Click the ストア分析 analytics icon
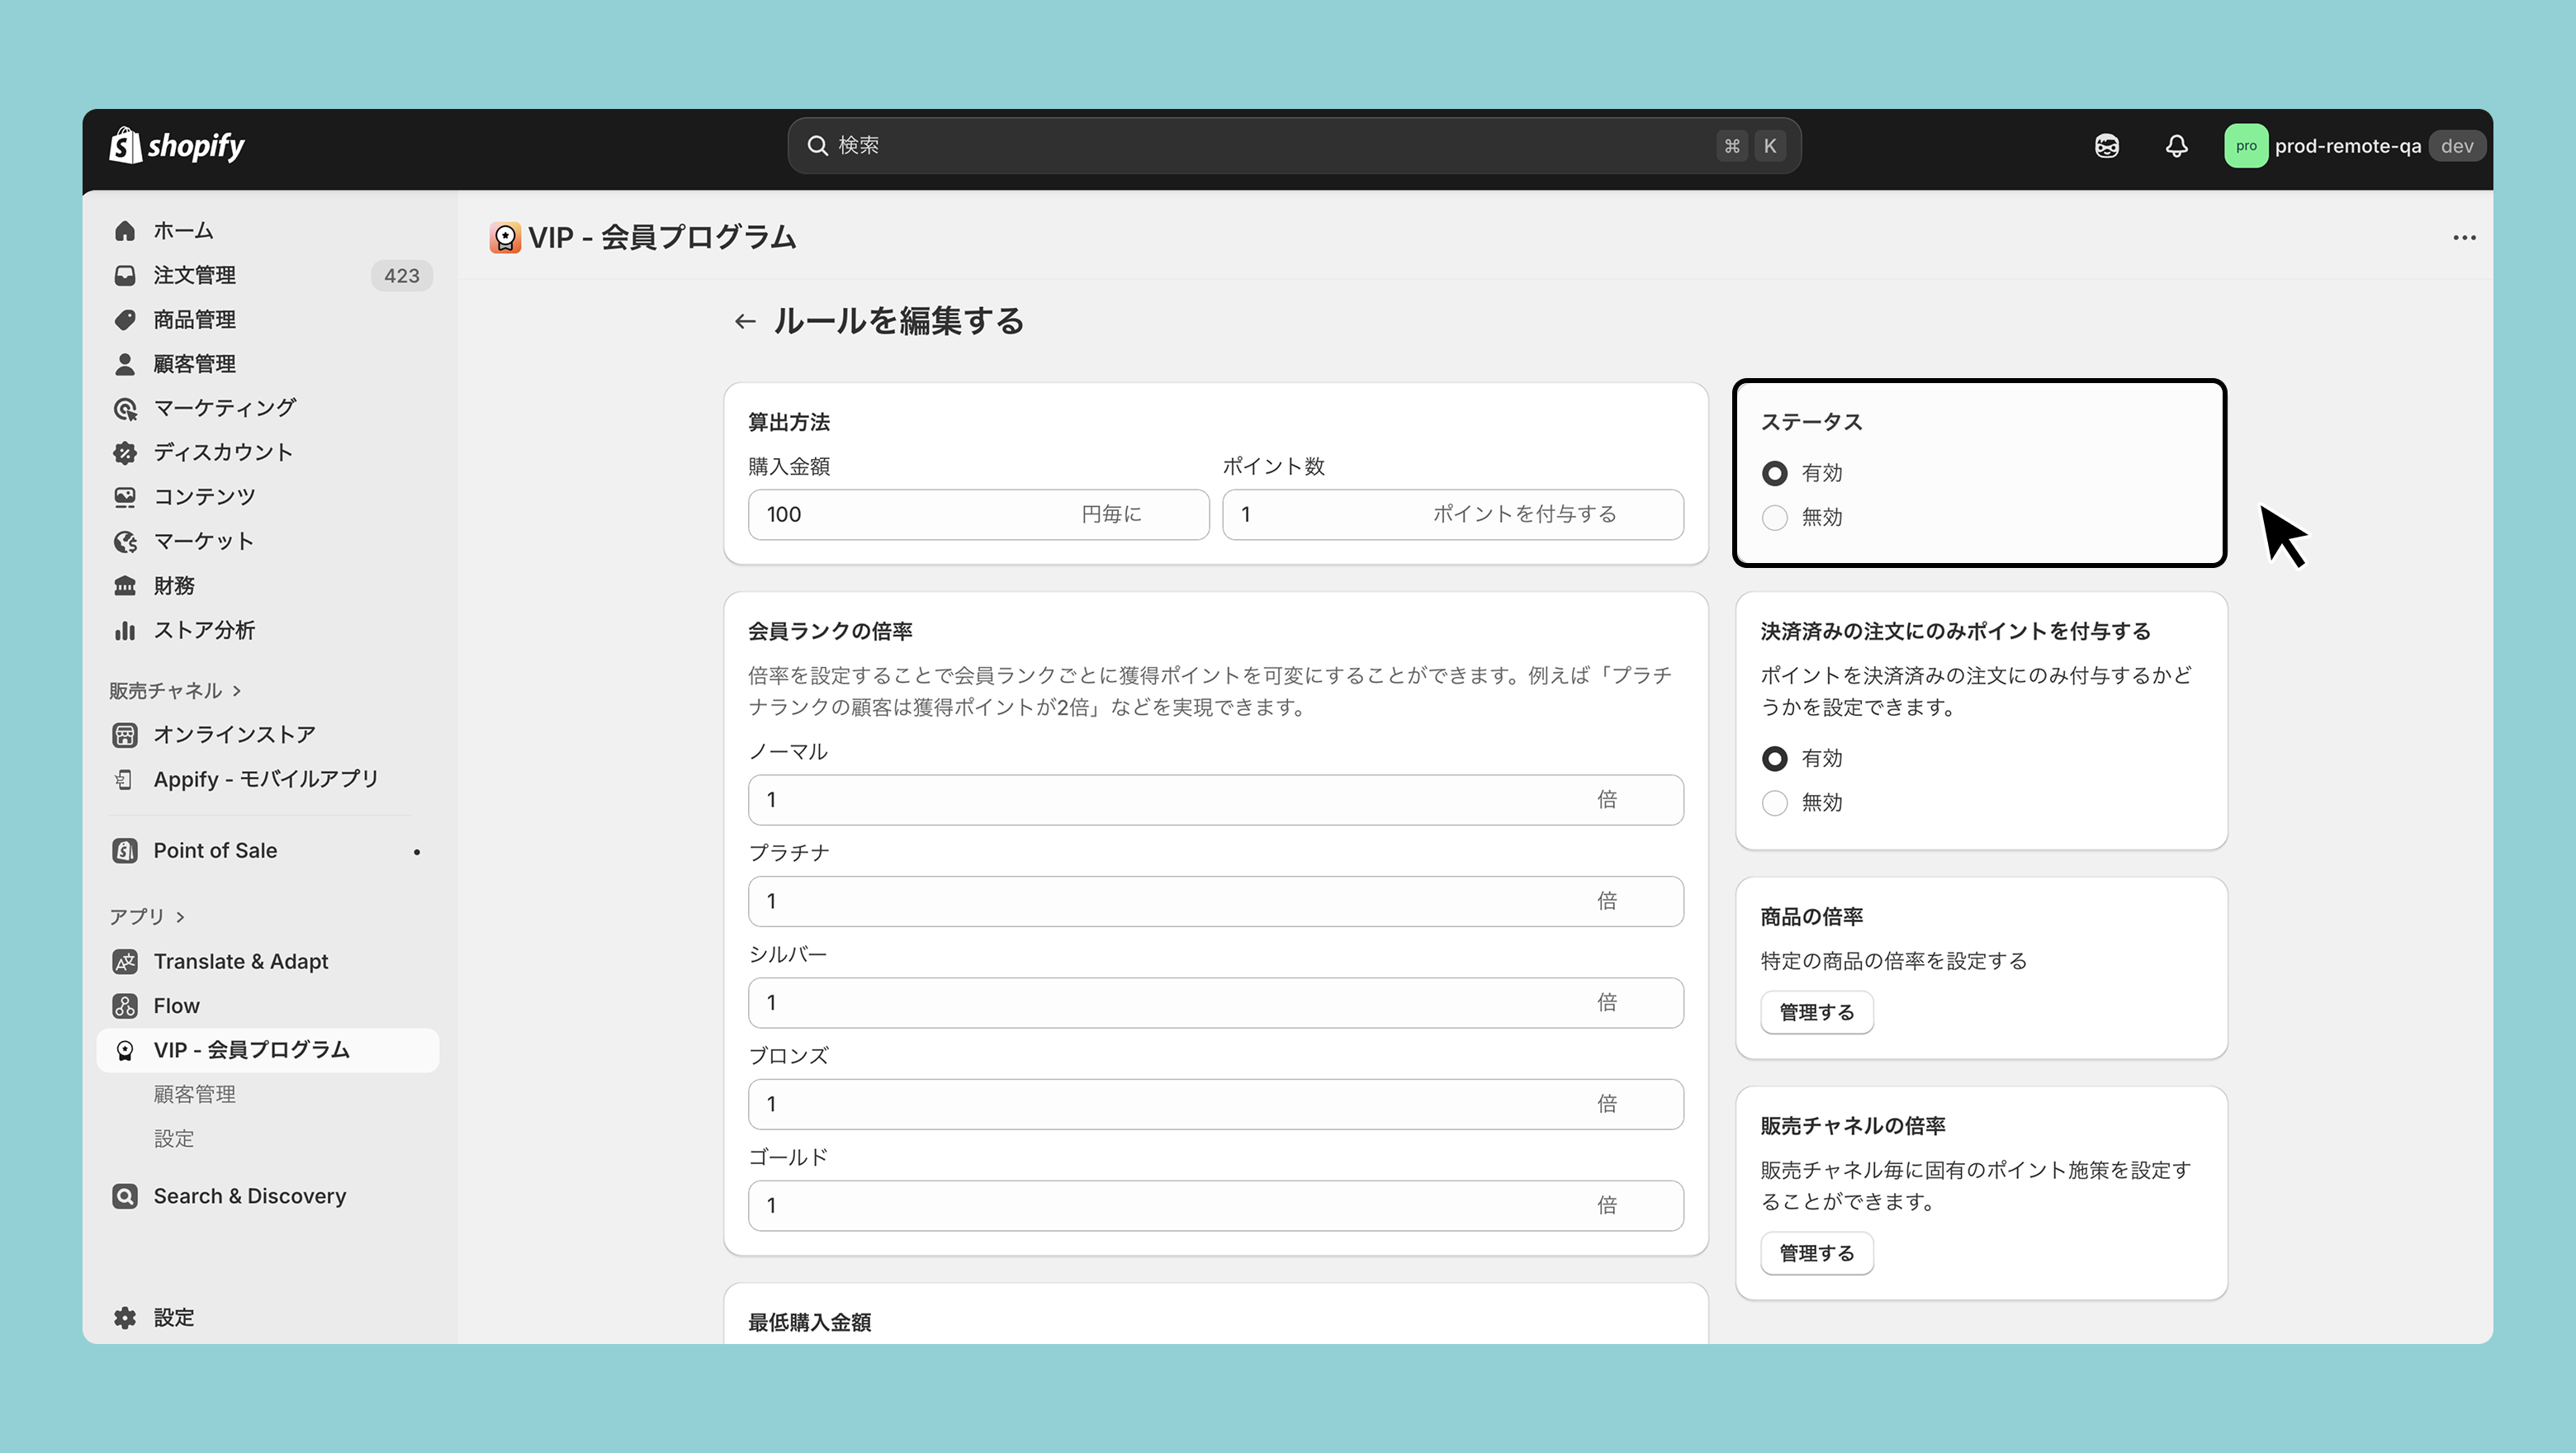 [125, 630]
